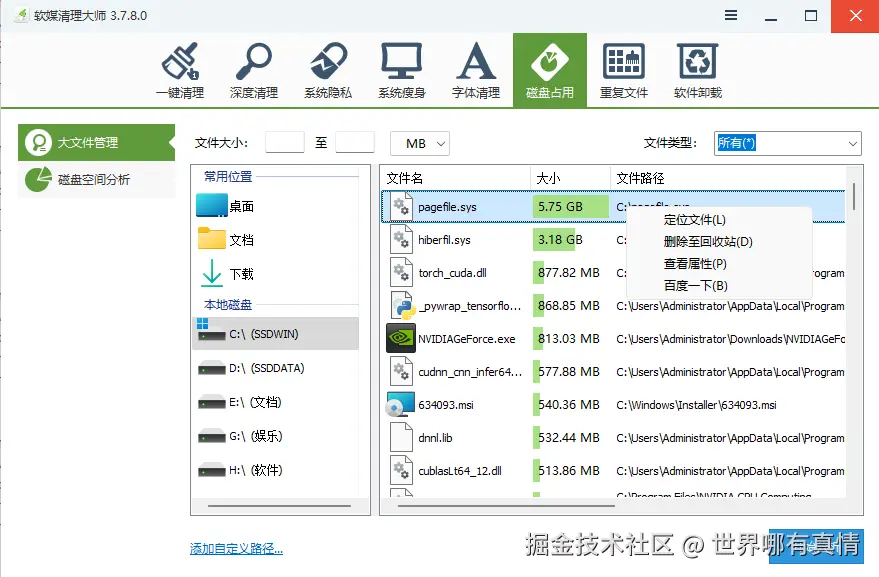Click the vertical scrollbar of file list
The width and height of the screenshot is (879, 577).
[854, 196]
